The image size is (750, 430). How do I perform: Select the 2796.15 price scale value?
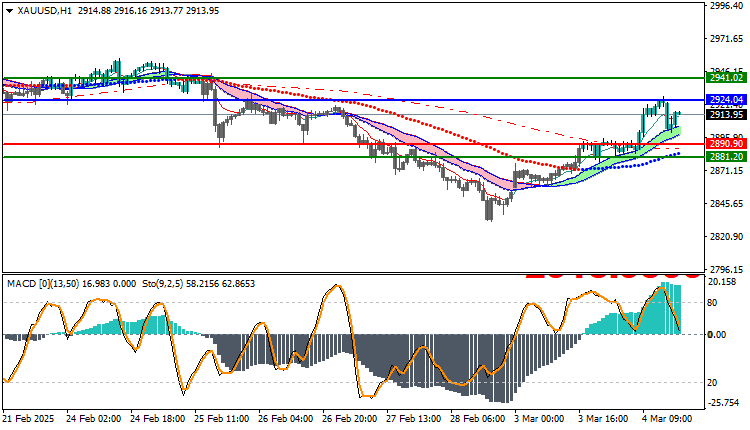727,269
